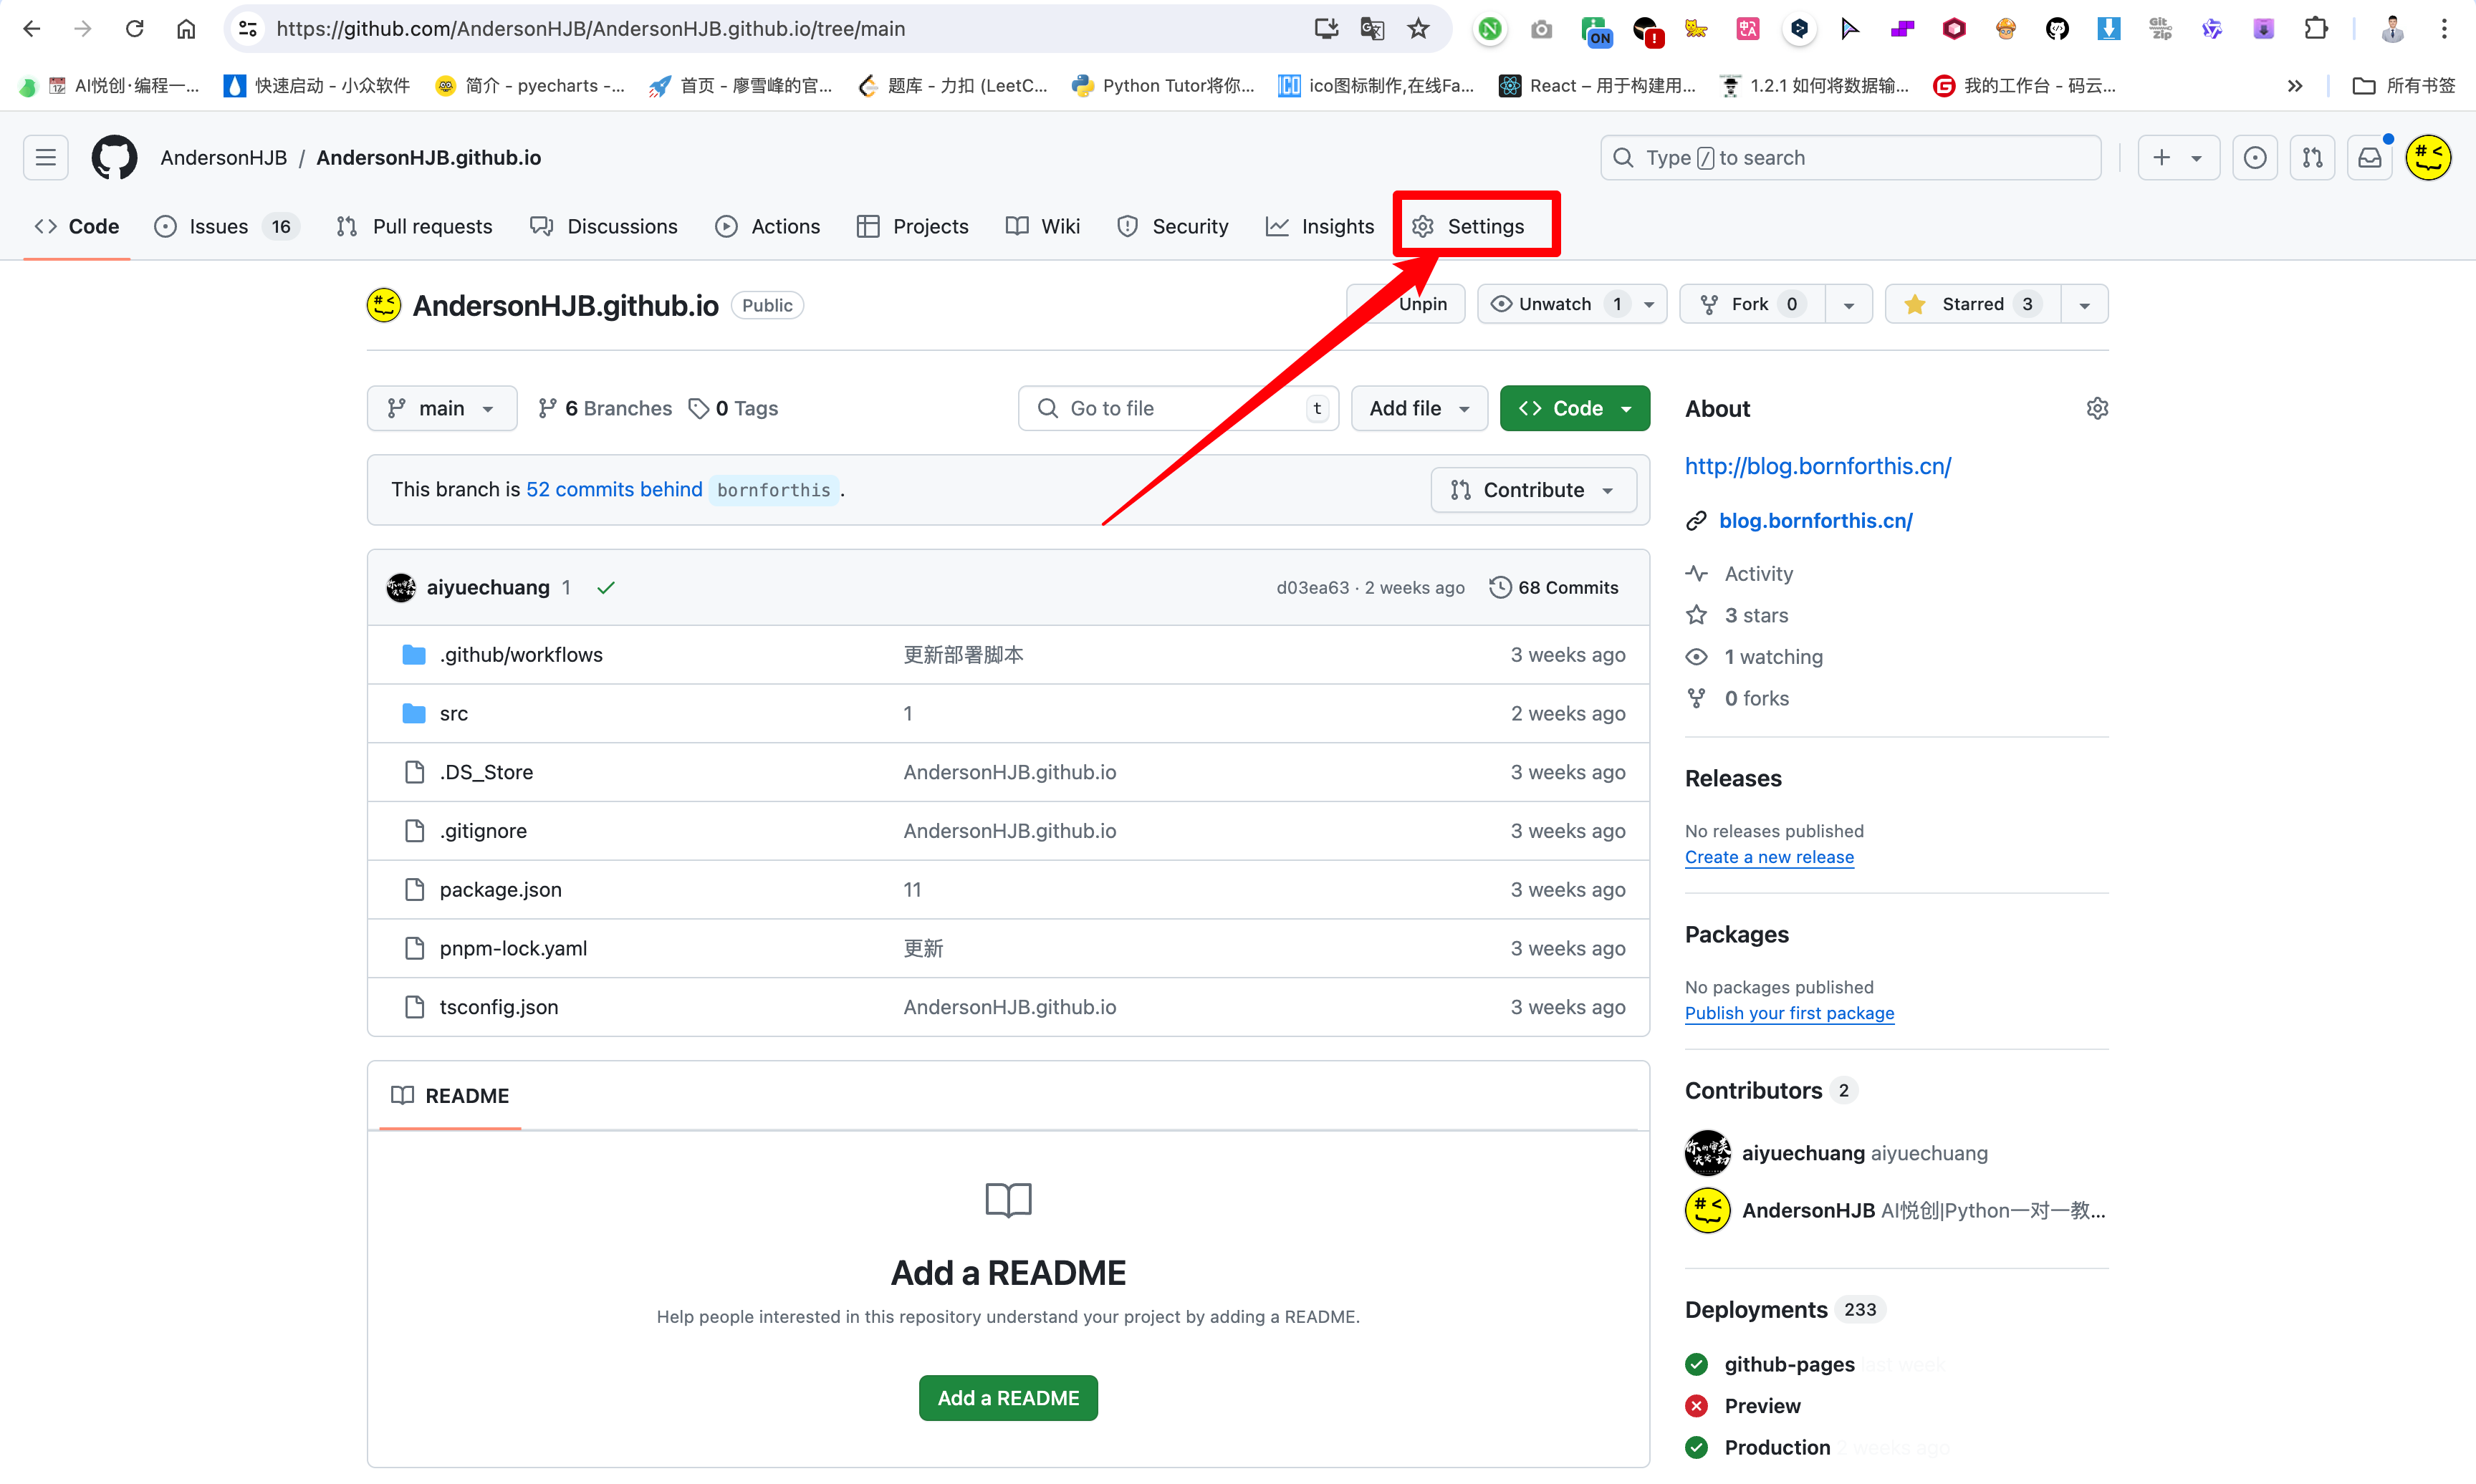Screen dimensions: 2476x1484
Task: Focus the Type / to search box
Action: [x=1850, y=157]
